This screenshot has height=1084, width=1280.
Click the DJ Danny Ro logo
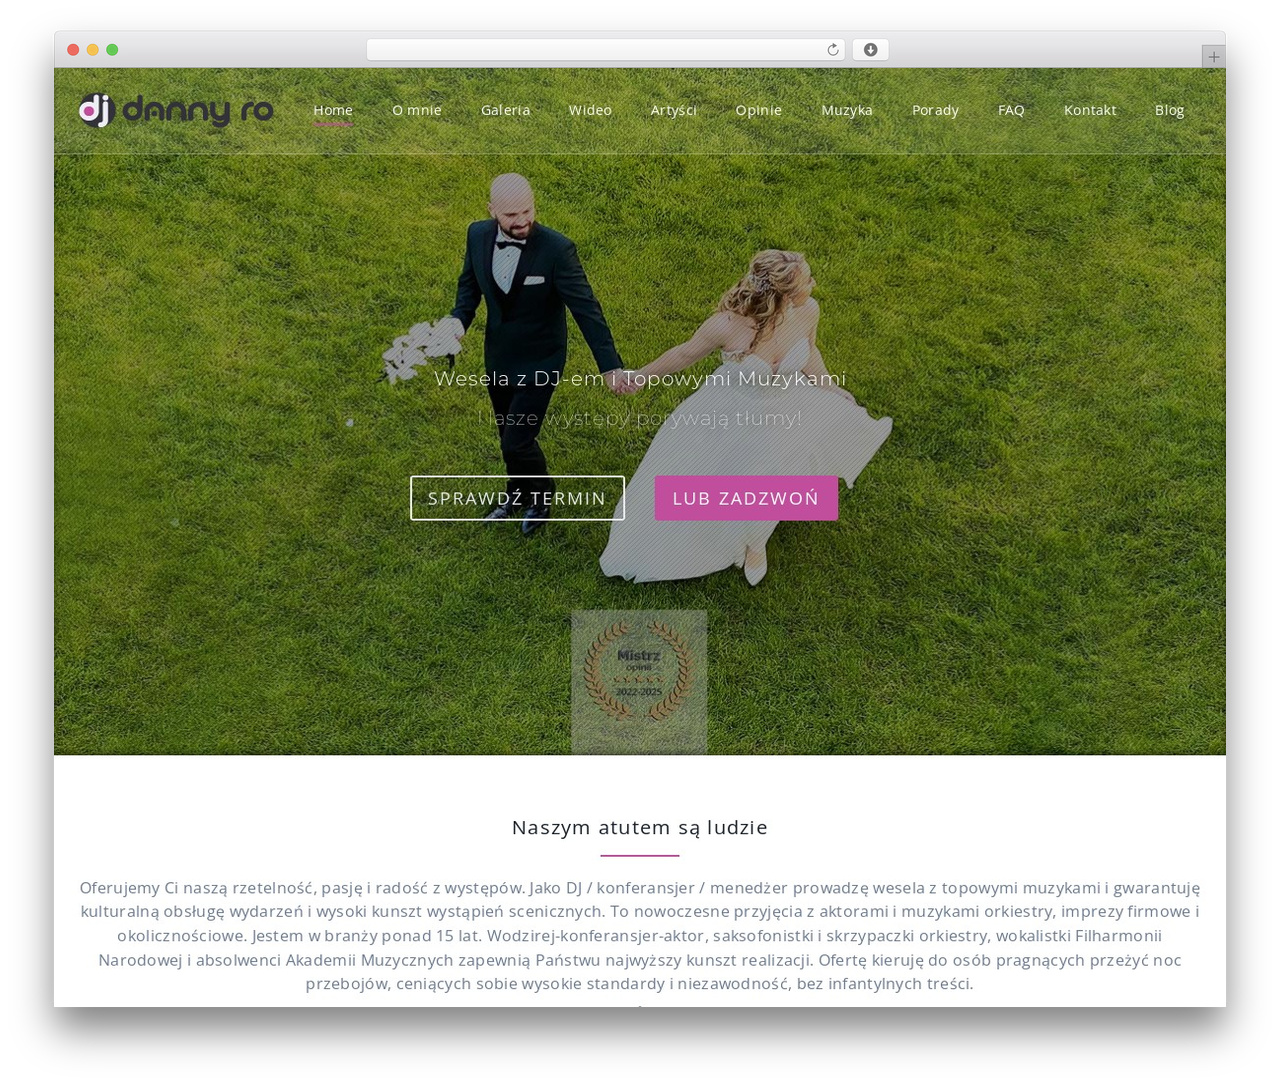point(176,110)
